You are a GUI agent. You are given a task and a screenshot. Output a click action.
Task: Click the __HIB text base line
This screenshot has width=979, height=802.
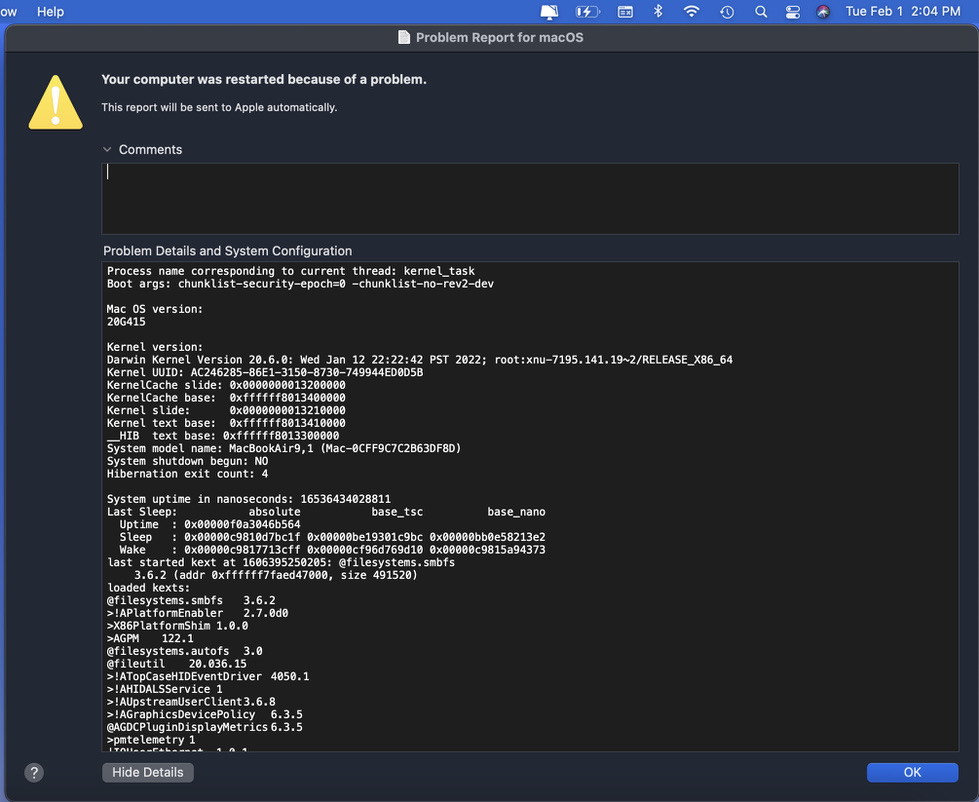pos(223,436)
